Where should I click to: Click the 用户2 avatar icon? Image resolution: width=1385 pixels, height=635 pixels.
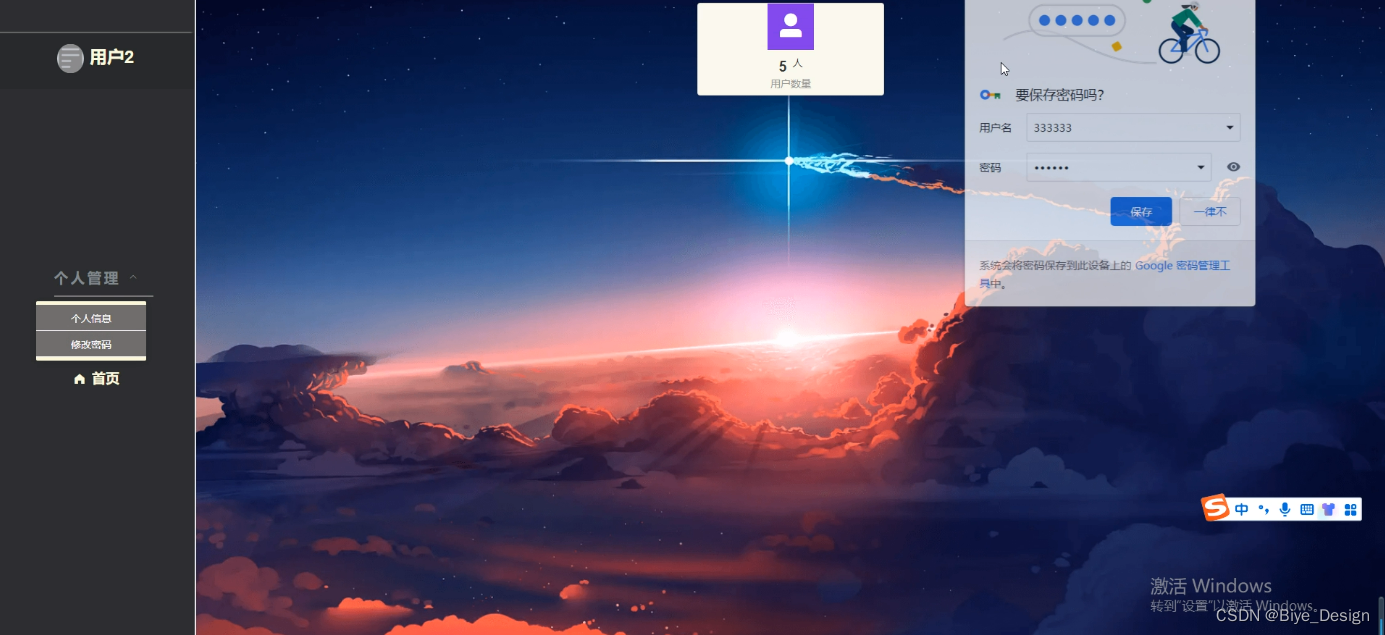pyautogui.click(x=70, y=58)
